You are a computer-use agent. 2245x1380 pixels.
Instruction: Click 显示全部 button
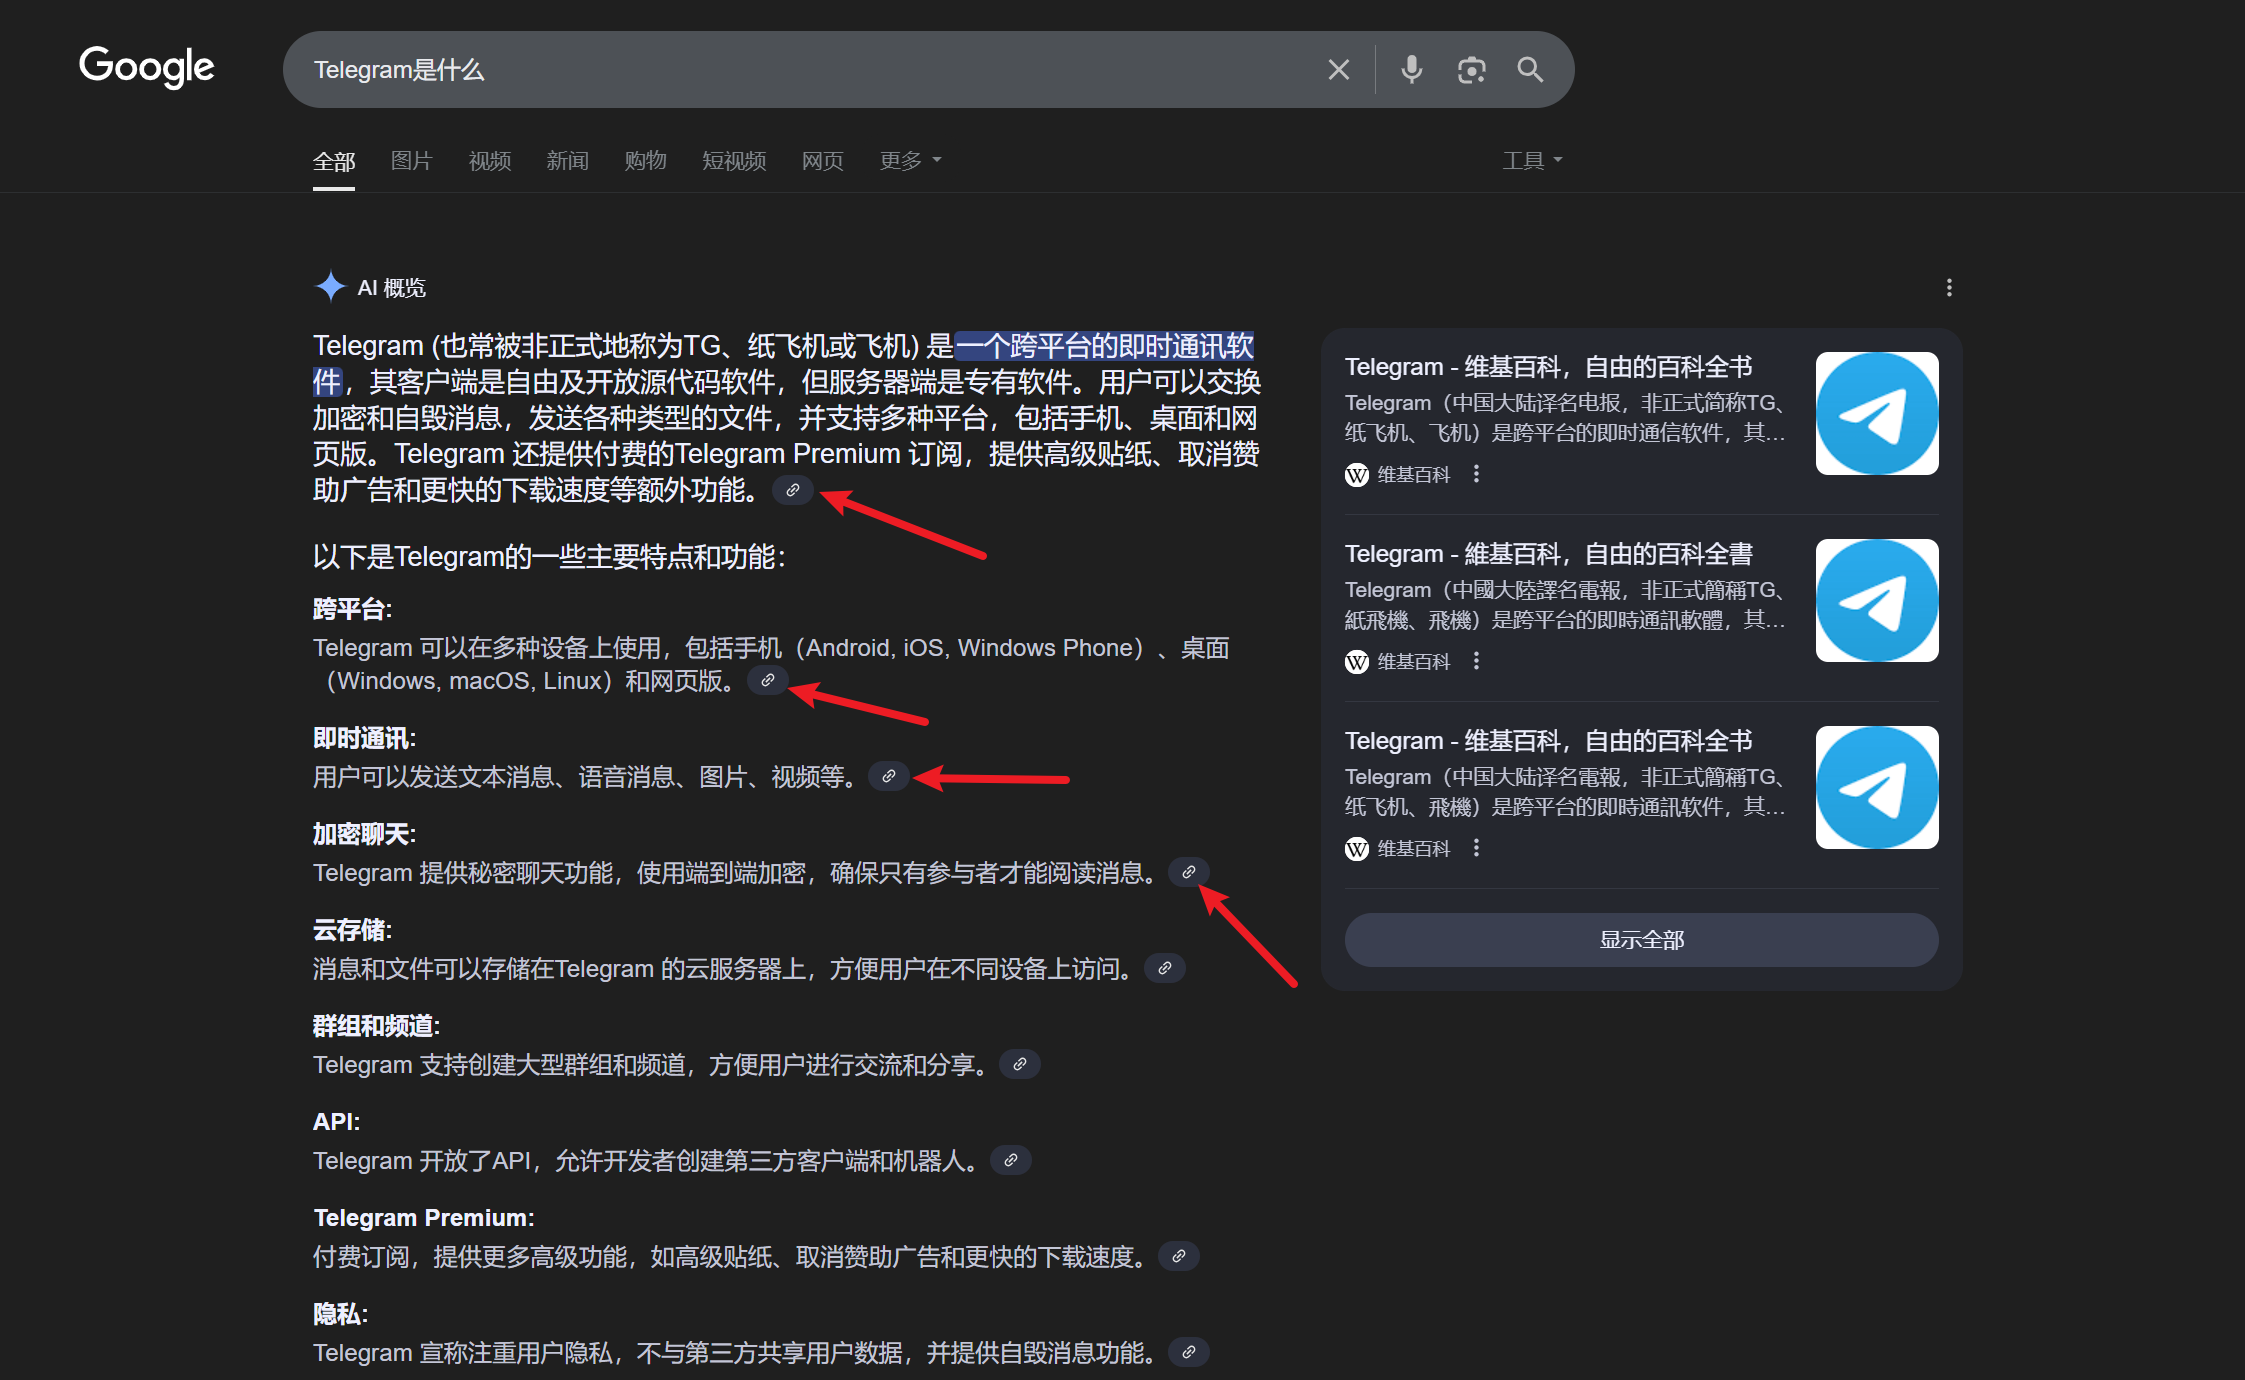[1641, 940]
